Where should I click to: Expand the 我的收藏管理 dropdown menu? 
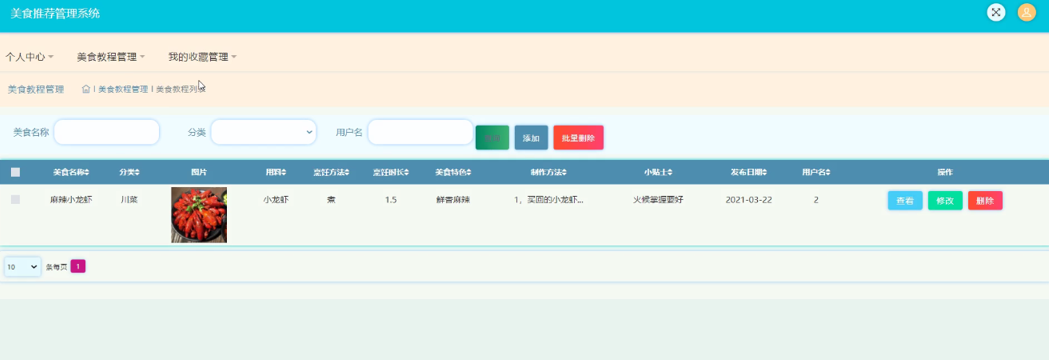tap(203, 58)
